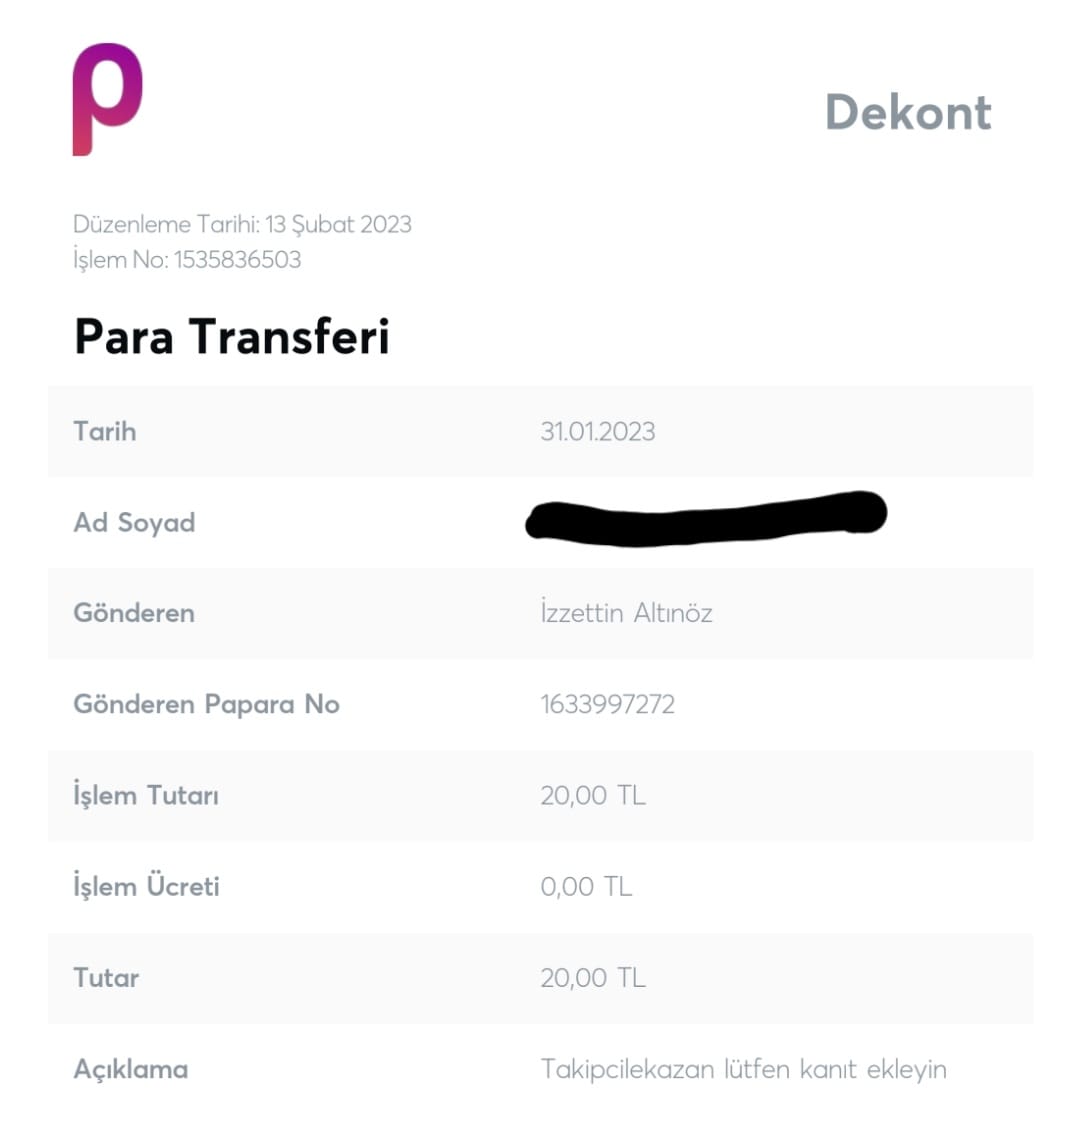Select the fee value 0,00 TL

coord(586,887)
